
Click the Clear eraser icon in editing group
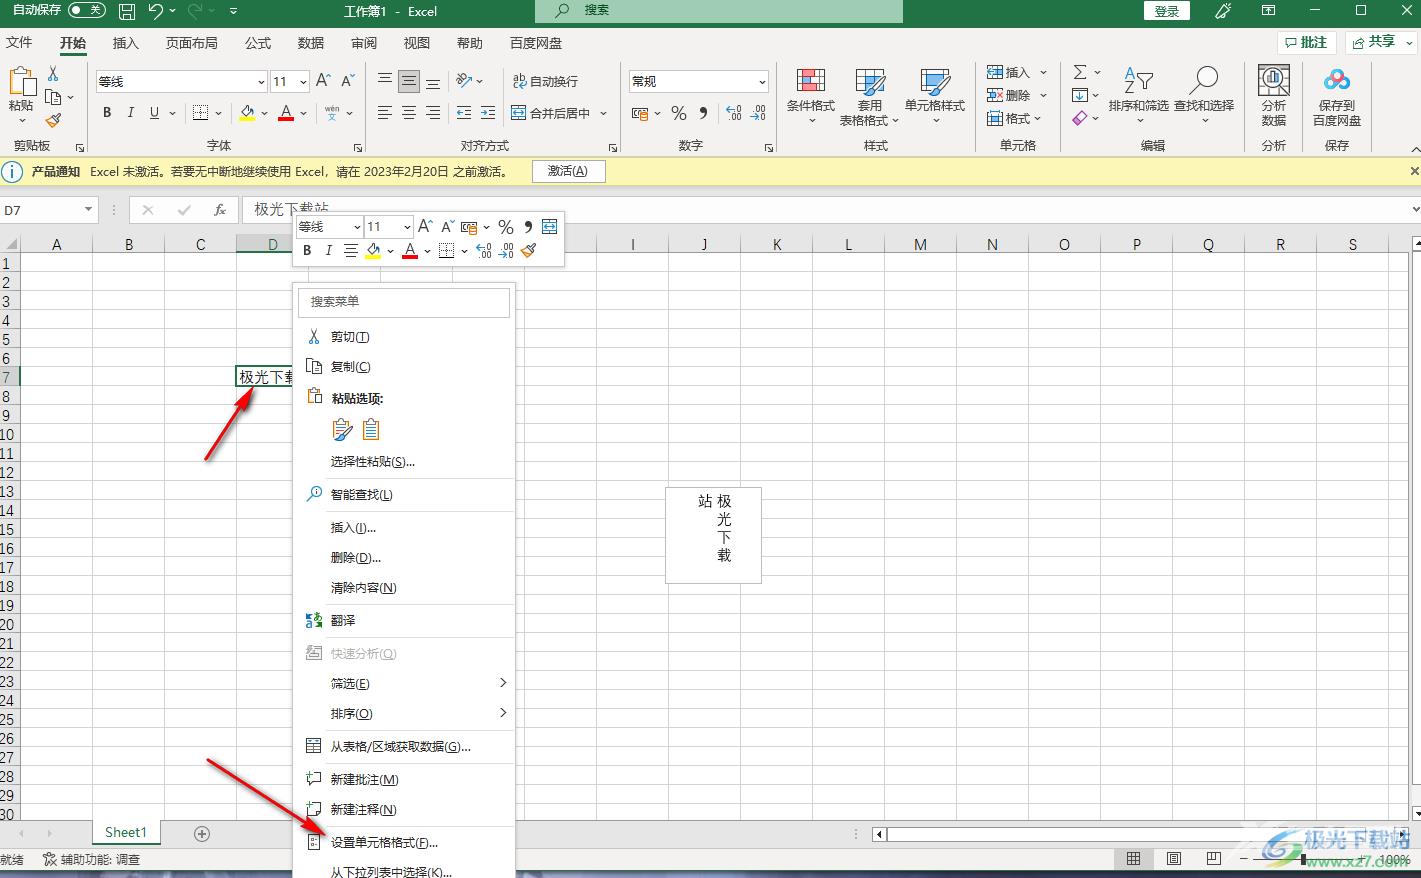(1080, 118)
